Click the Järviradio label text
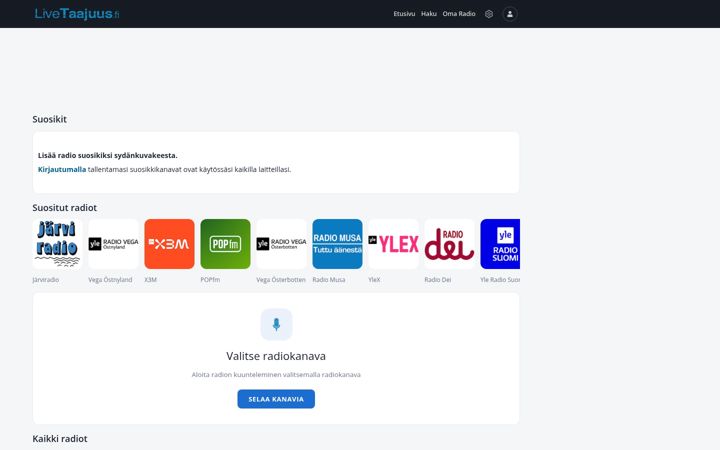 click(45, 280)
